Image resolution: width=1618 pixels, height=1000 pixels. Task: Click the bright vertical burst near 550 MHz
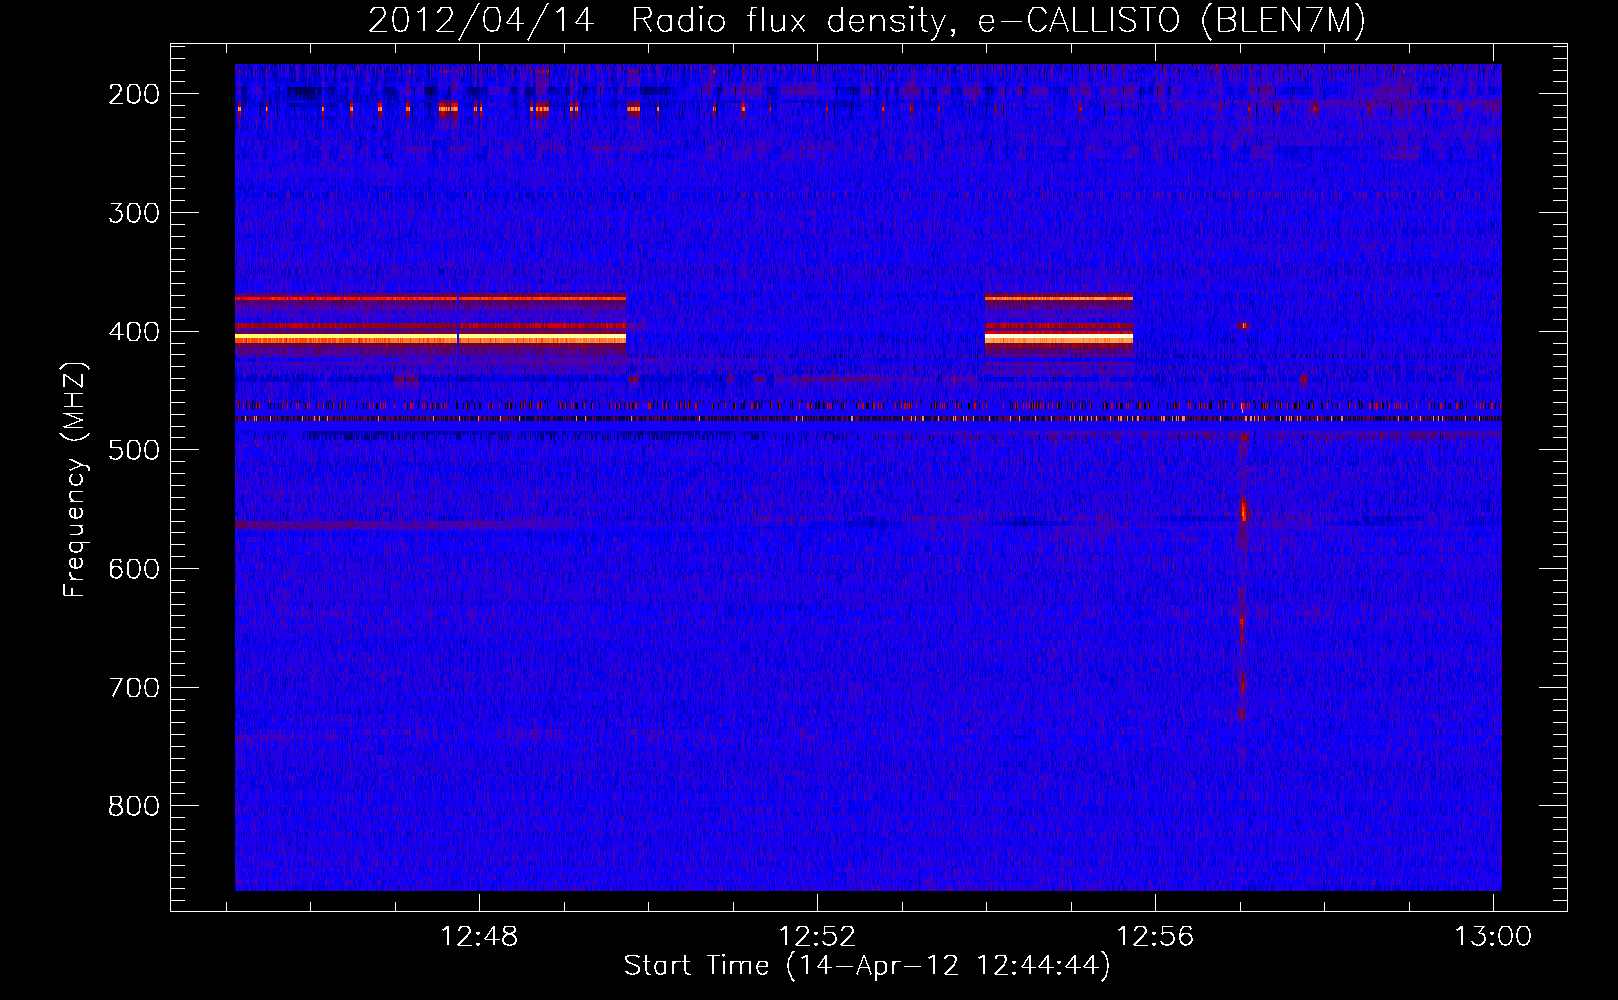click(1243, 510)
